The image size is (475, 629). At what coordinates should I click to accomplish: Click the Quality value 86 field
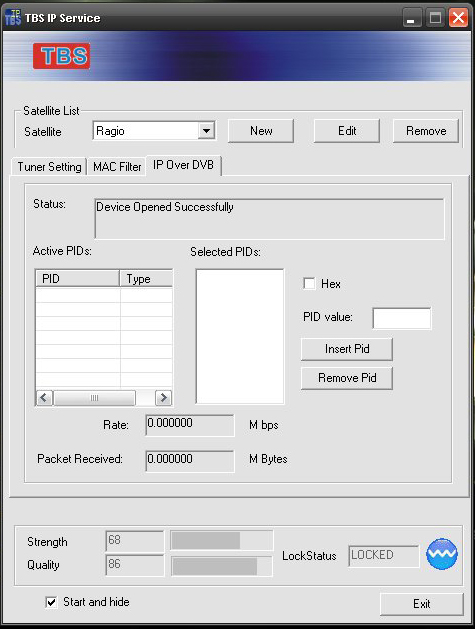[x=135, y=565]
